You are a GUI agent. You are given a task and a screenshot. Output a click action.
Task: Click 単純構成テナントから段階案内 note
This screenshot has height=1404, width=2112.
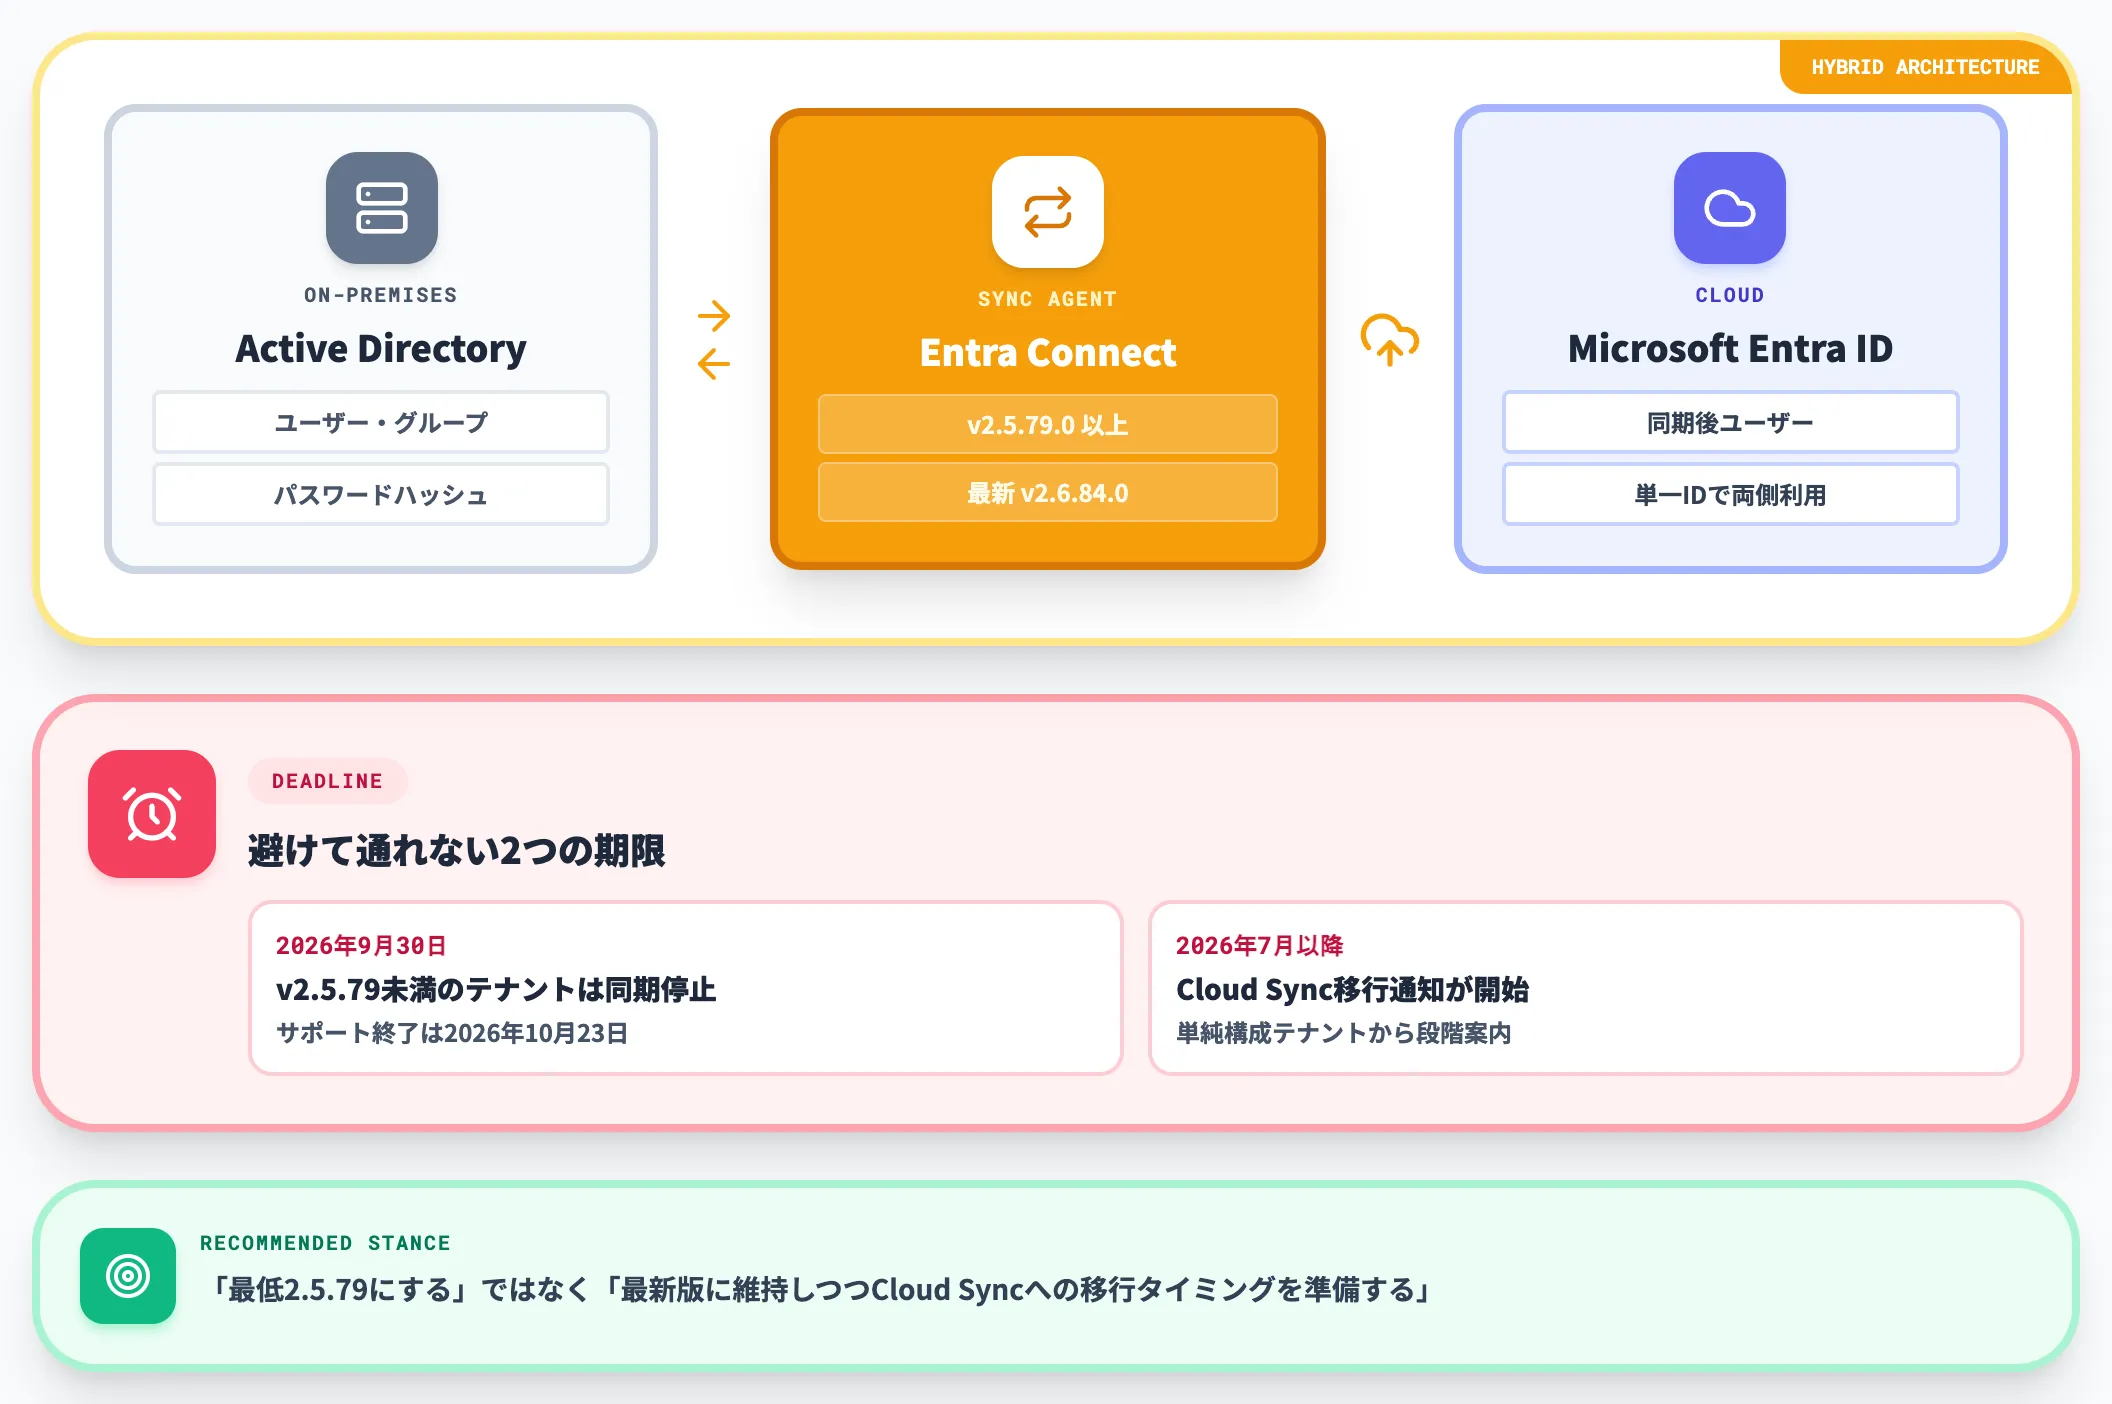[x=1343, y=1033]
